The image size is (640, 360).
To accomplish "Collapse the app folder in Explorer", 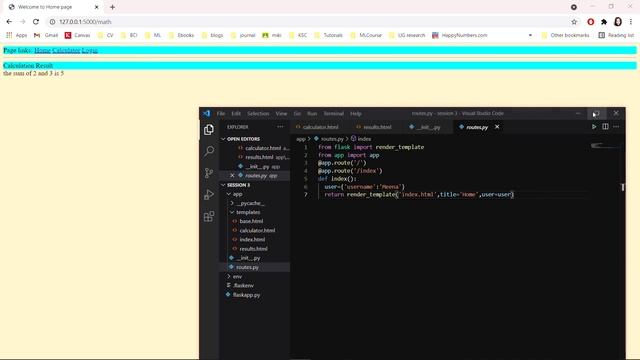I will tap(237, 194).
